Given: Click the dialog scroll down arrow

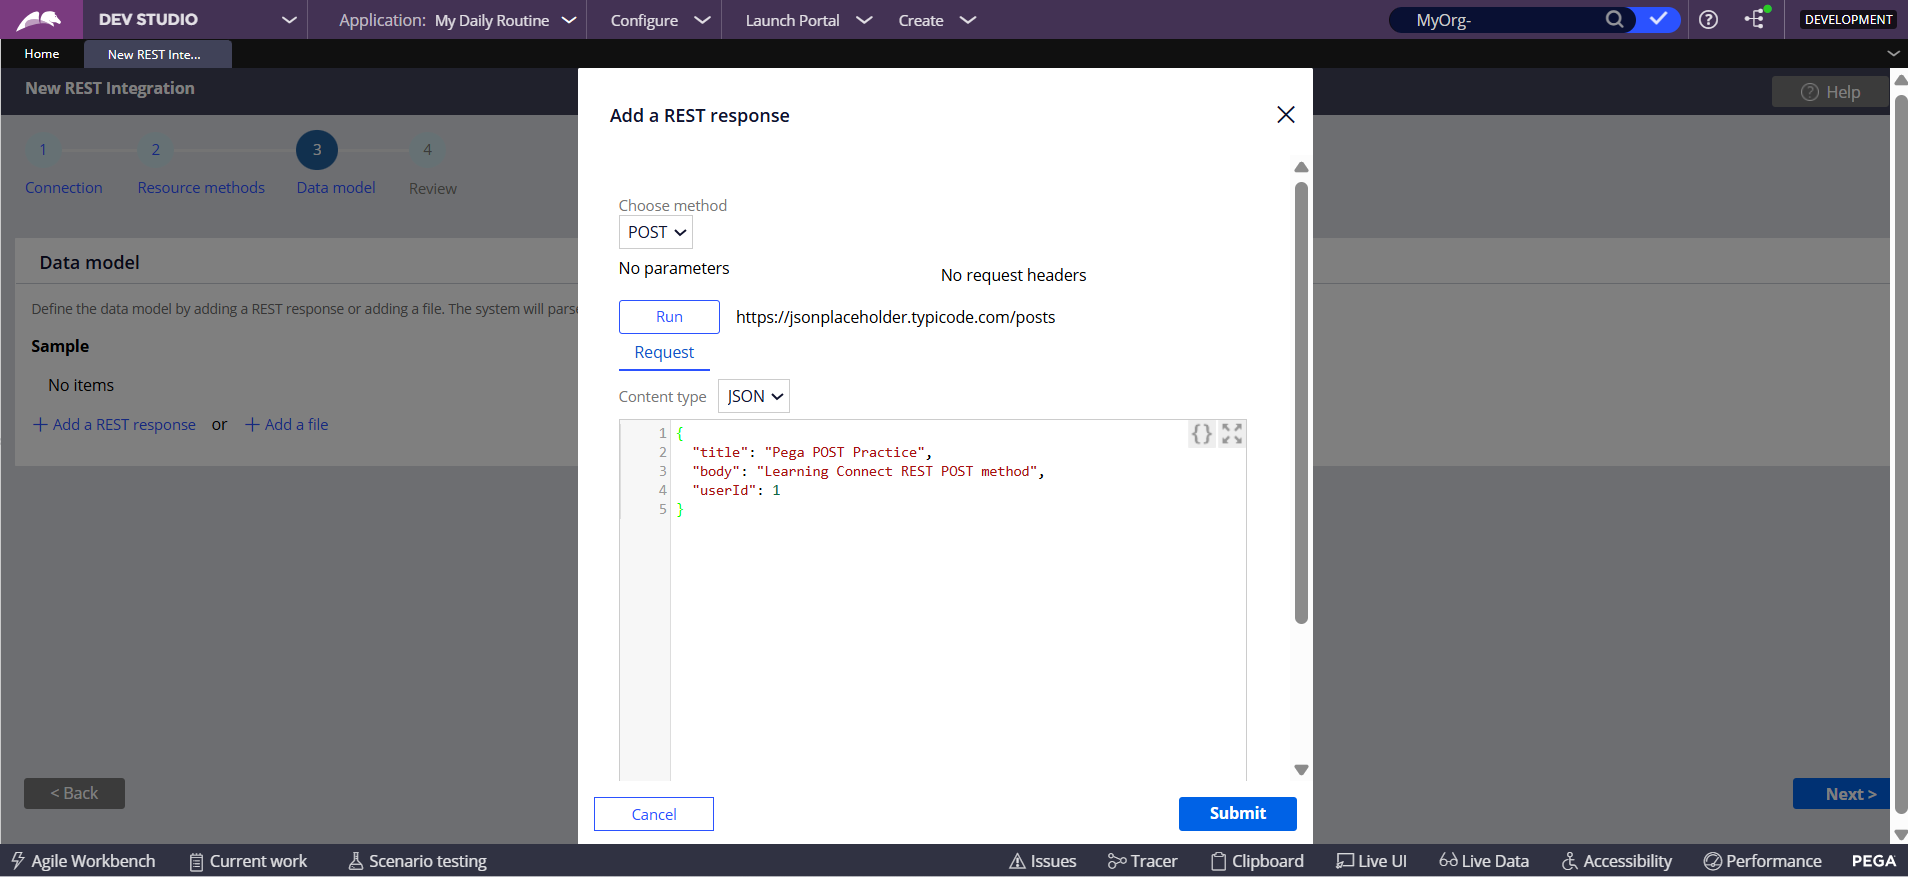Looking at the screenshot, I should pos(1301,770).
